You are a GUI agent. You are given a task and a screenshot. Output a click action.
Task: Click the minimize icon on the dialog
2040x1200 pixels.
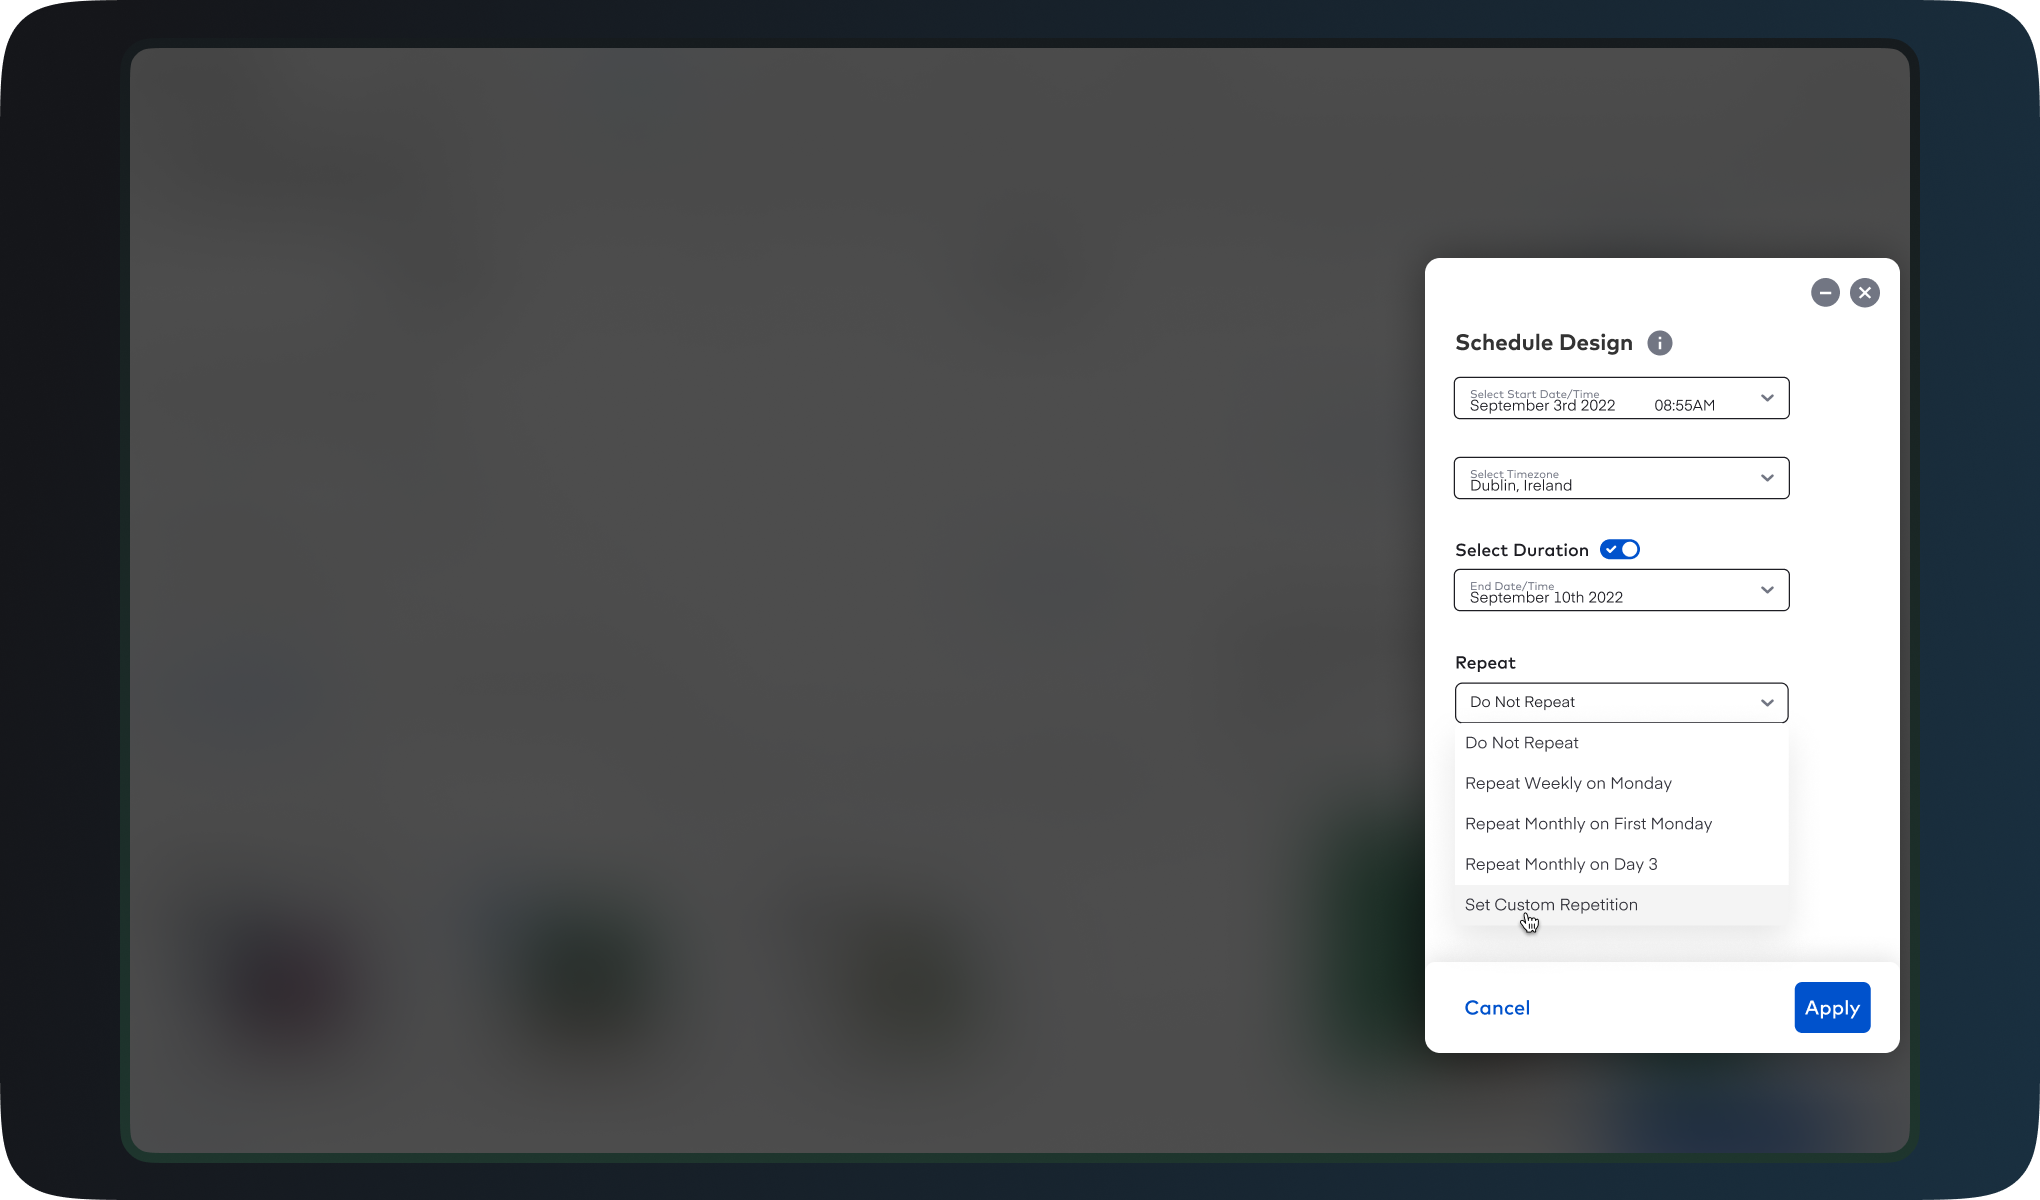point(1826,293)
